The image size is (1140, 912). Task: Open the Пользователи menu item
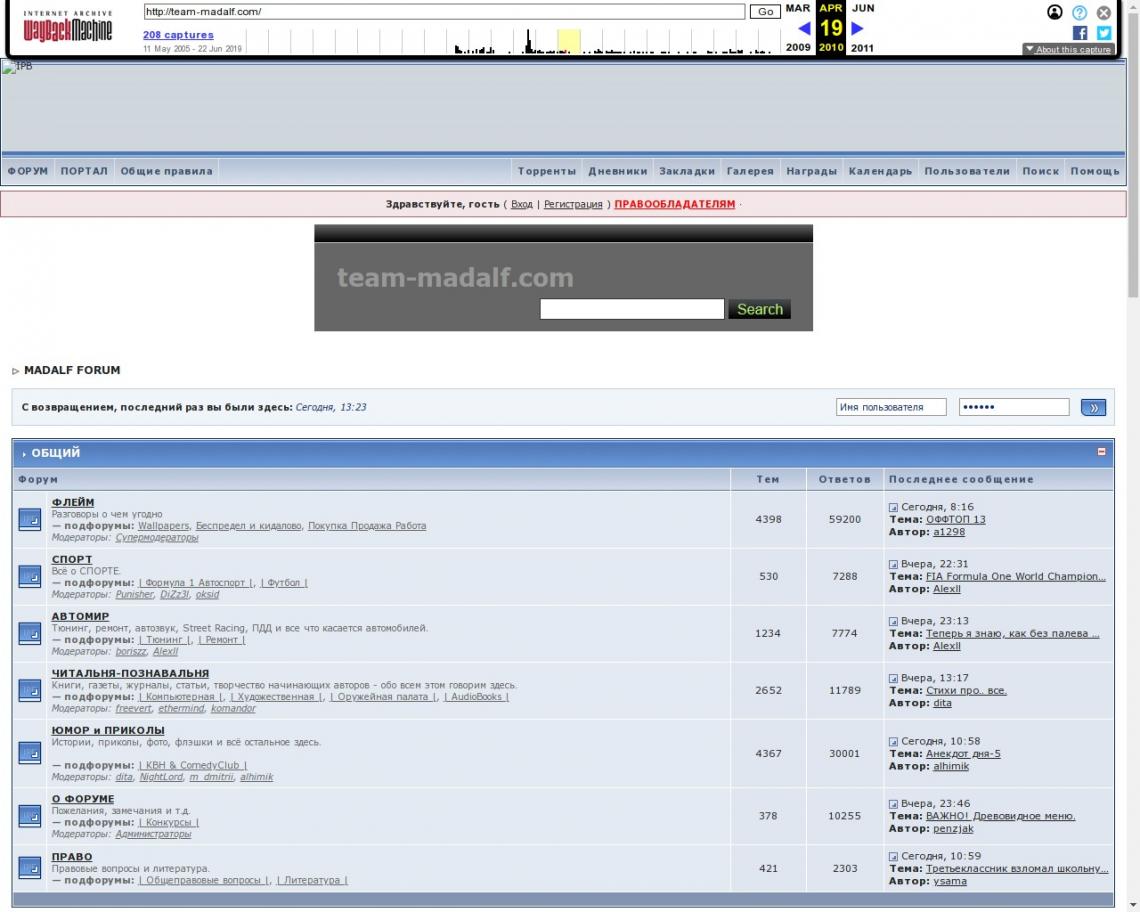(967, 171)
